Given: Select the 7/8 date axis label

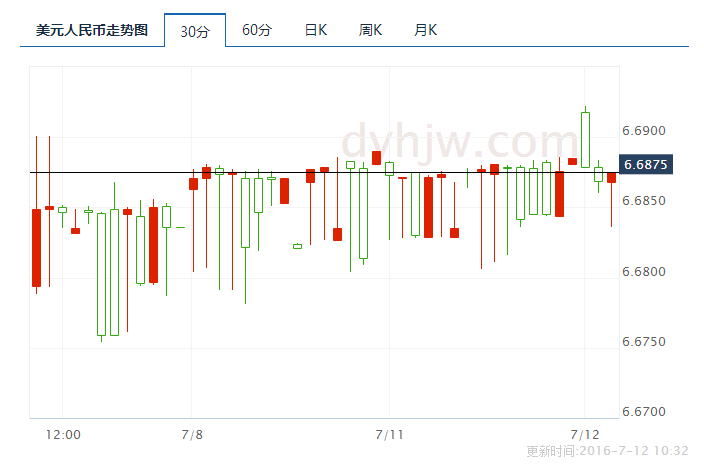Looking at the screenshot, I should tap(192, 435).
